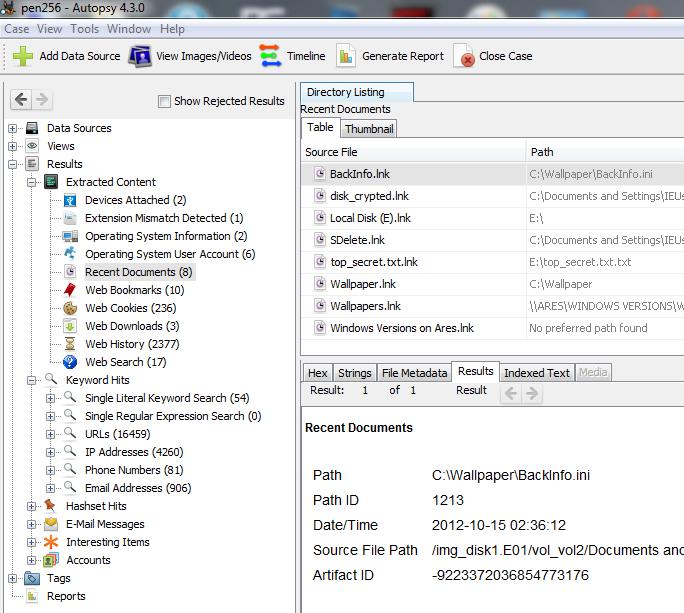Click the Web Search globe icon

(70, 362)
